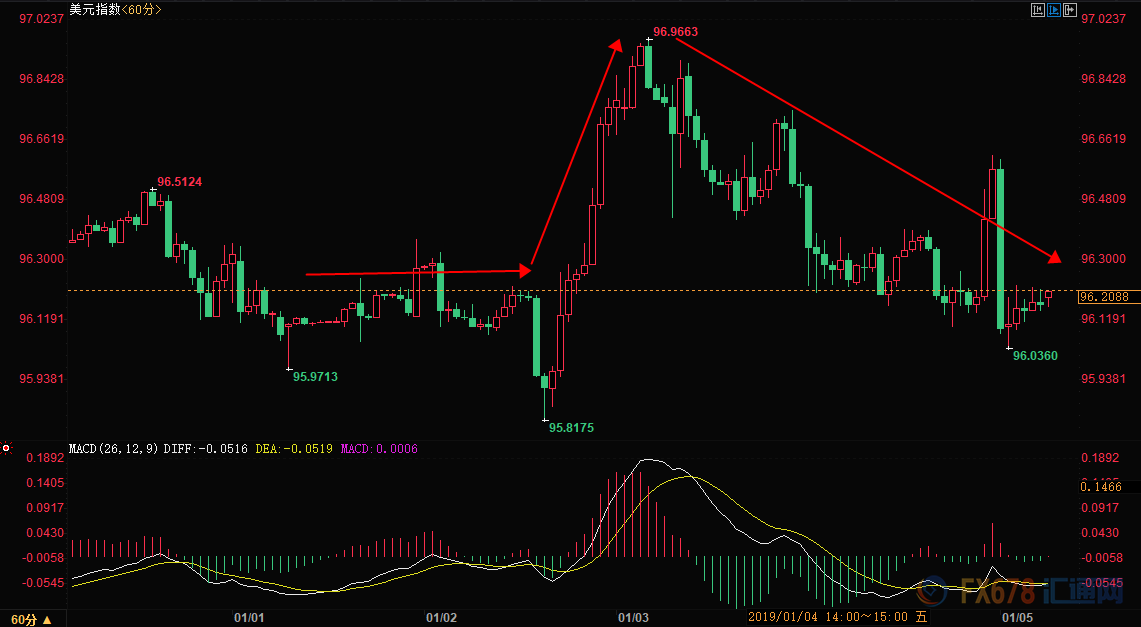Click -0.0545 on the left MACD axis

point(44,583)
